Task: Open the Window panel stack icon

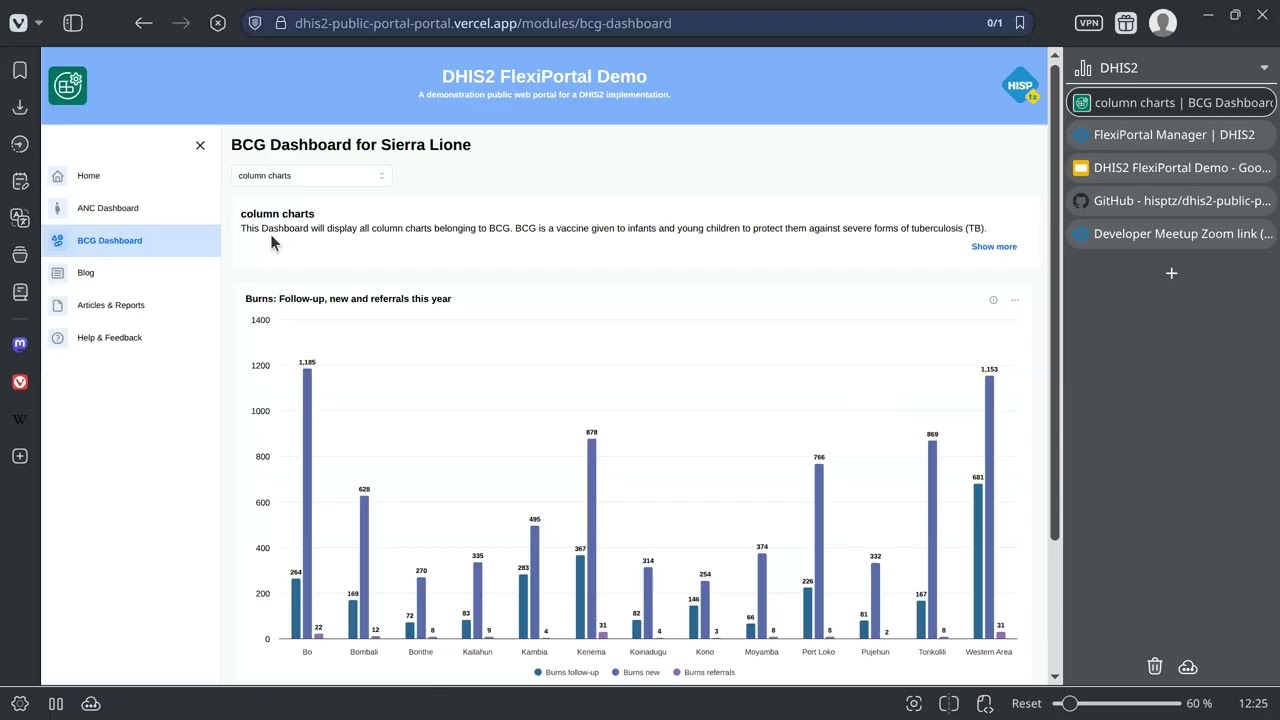Action: 20,255
